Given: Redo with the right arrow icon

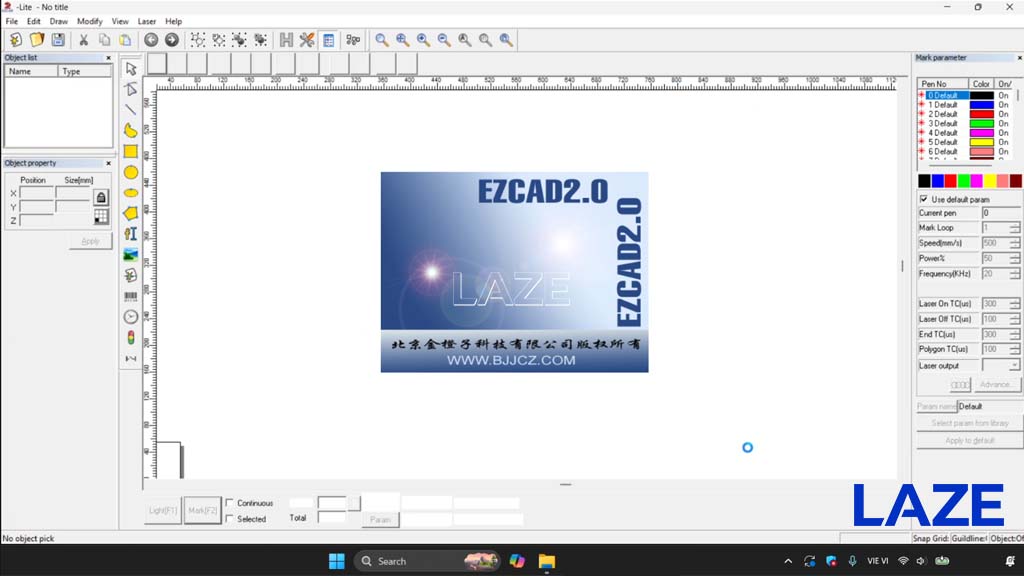Looking at the screenshot, I should pyautogui.click(x=172, y=40).
